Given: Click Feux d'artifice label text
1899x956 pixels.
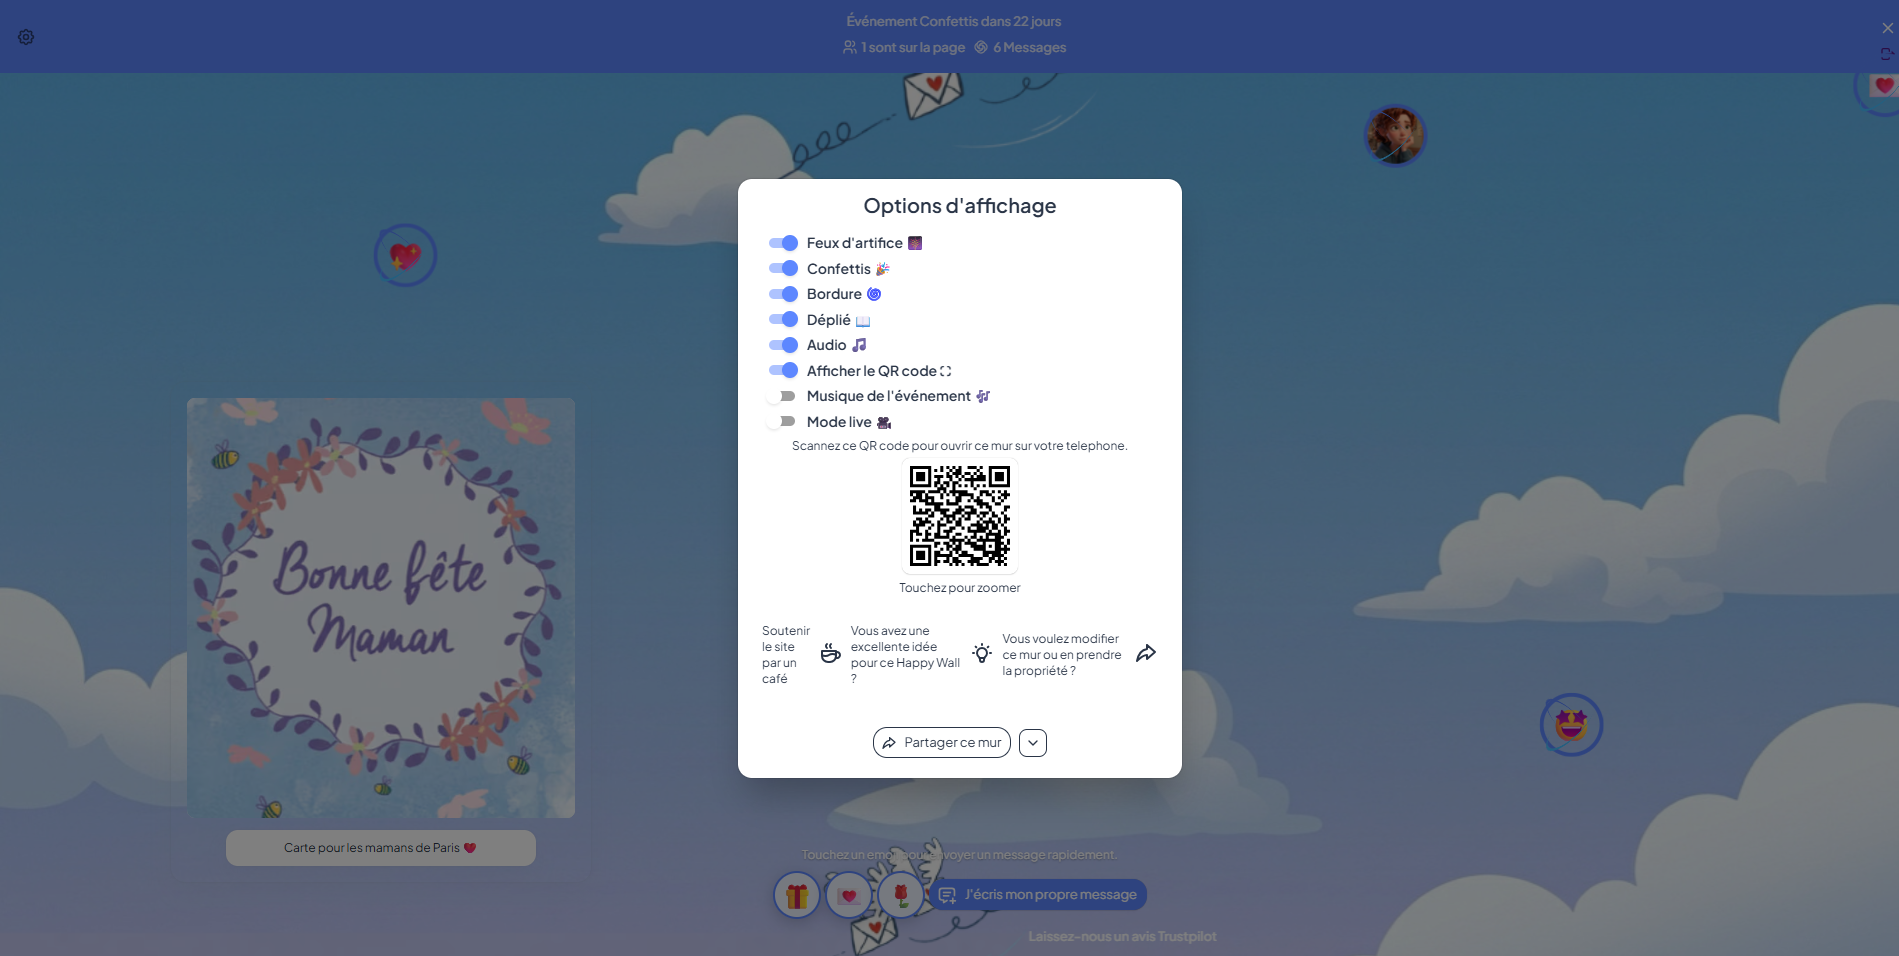Looking at the screenshot, I should [855, 243].
